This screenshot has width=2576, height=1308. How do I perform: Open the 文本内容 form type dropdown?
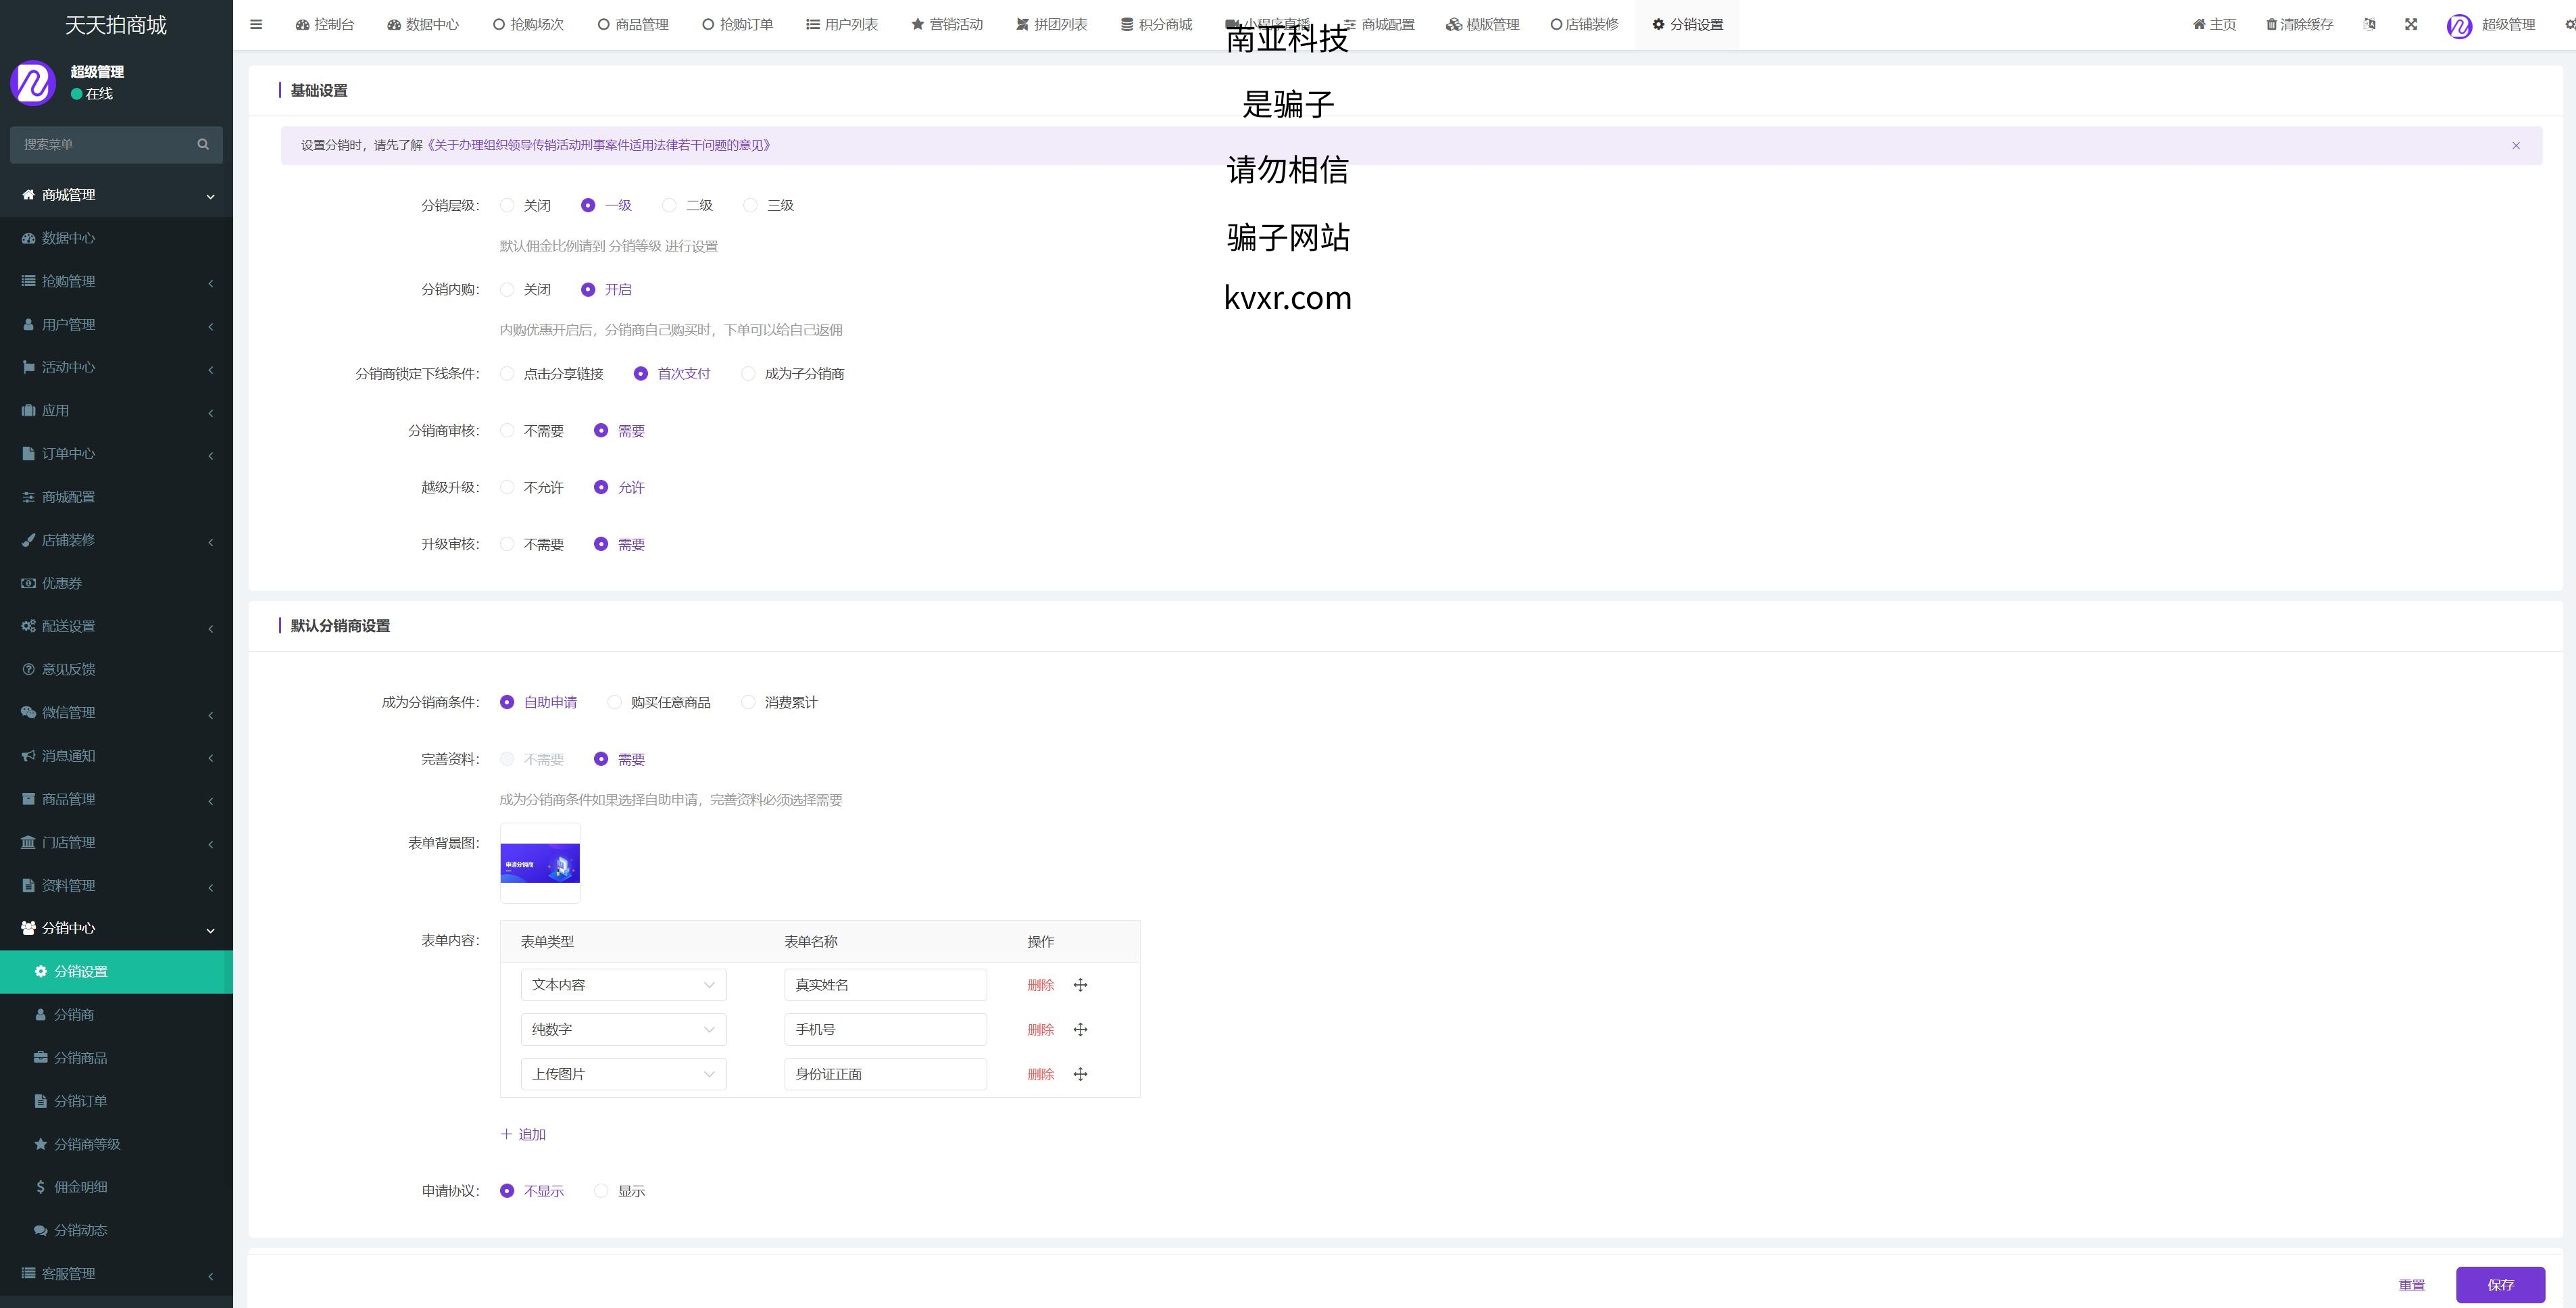(x=623, y=985)
